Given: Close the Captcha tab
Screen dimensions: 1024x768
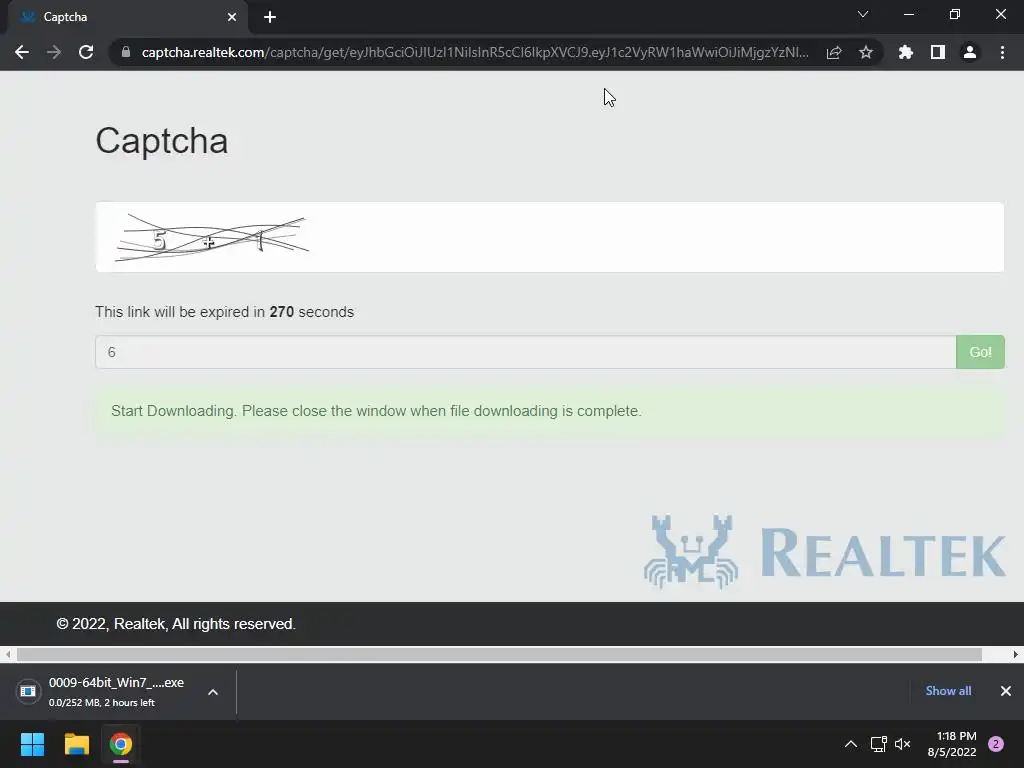Looking at the screenshot, I should [x=232, y=17].
